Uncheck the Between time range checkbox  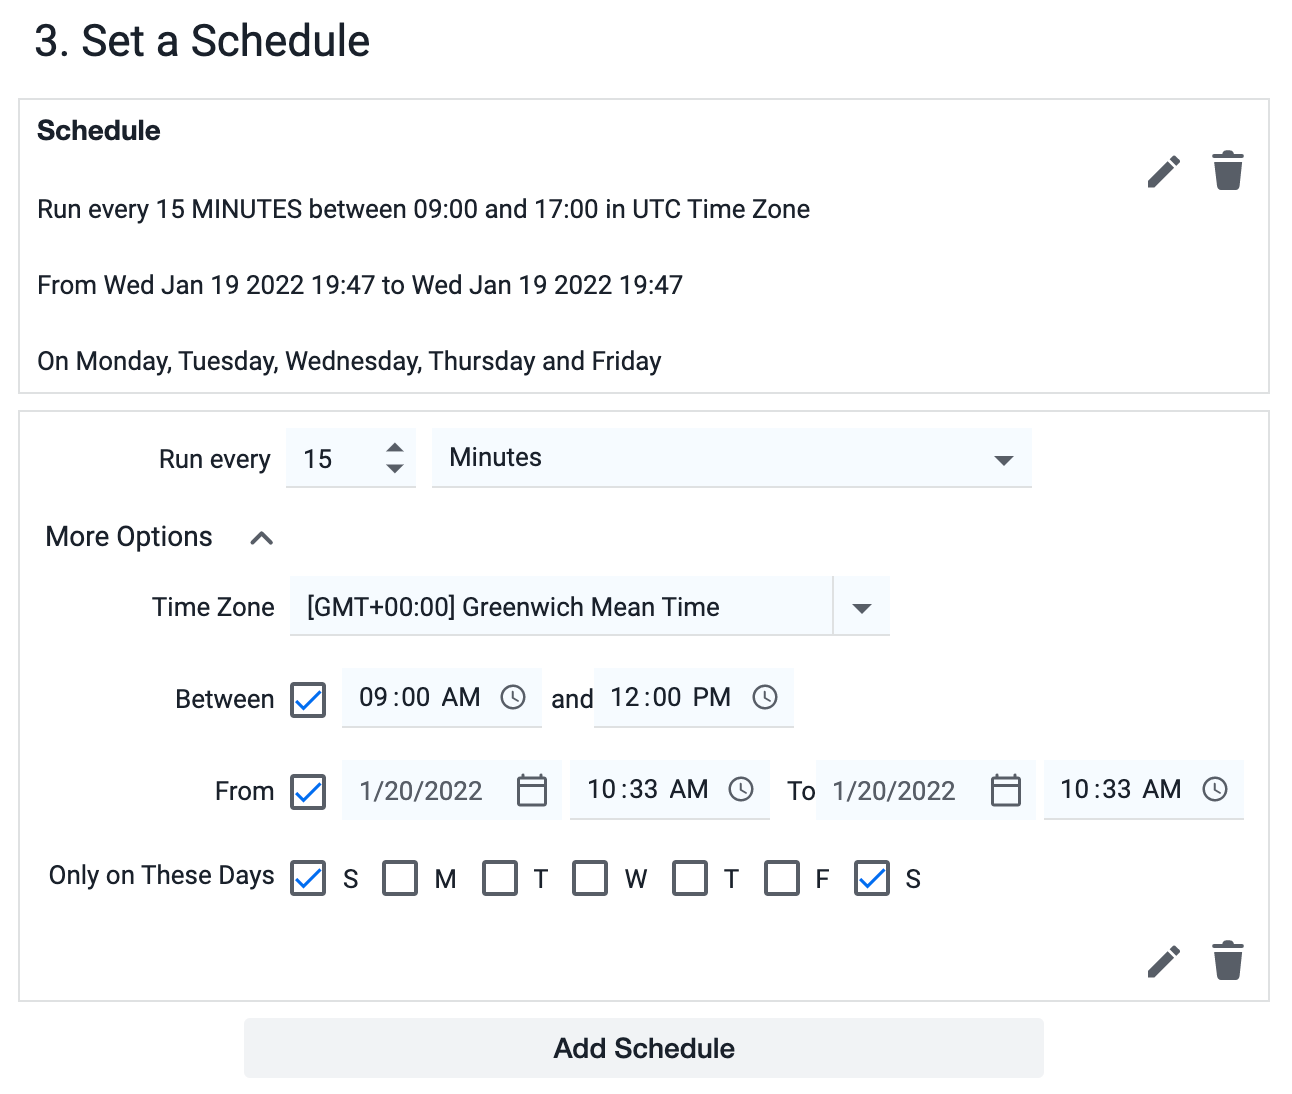point(308,700)
